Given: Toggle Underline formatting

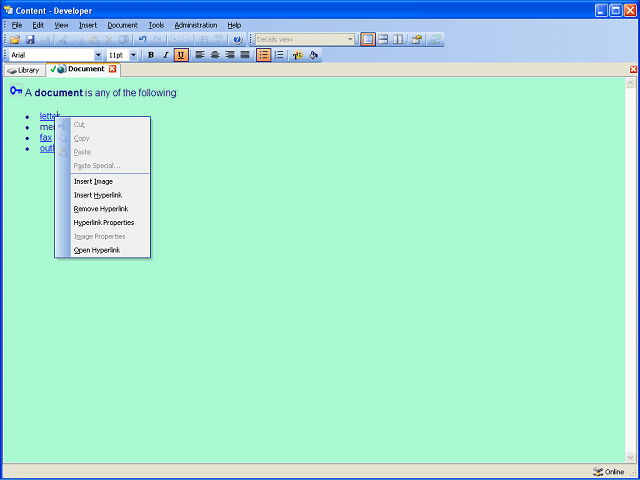Looking at the screenshot, I should pos(181,55).
